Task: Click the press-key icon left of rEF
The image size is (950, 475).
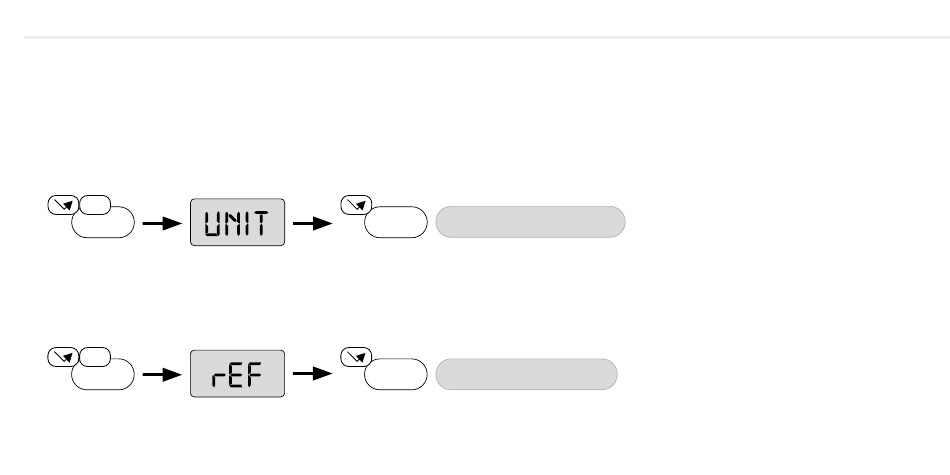Action: 63,357
